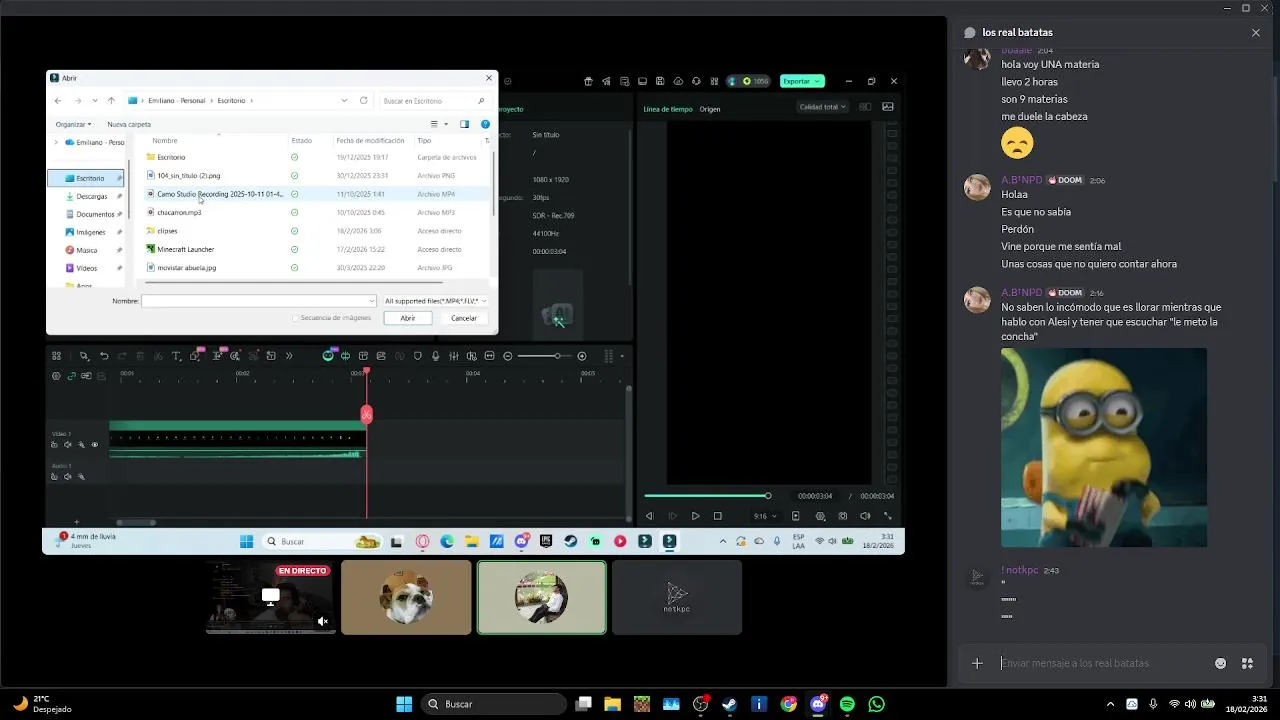This screenshot has width=1280, height=720.
Task: Select the chacarron.mp3 file
Action: [x=179, y=212]
